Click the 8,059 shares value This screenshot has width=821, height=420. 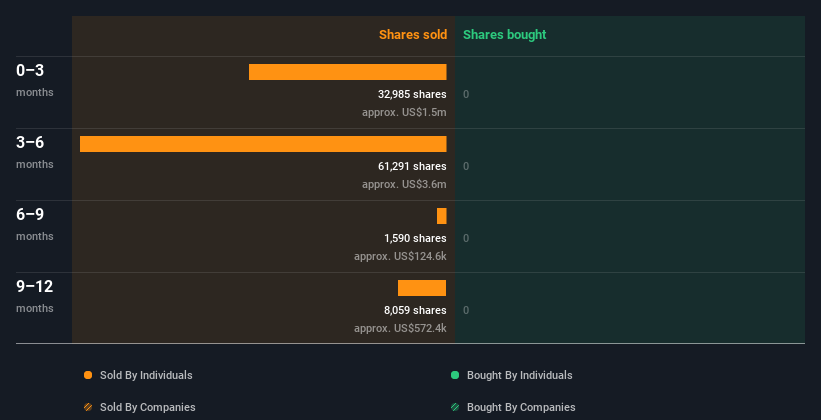(x=415, y=311)
